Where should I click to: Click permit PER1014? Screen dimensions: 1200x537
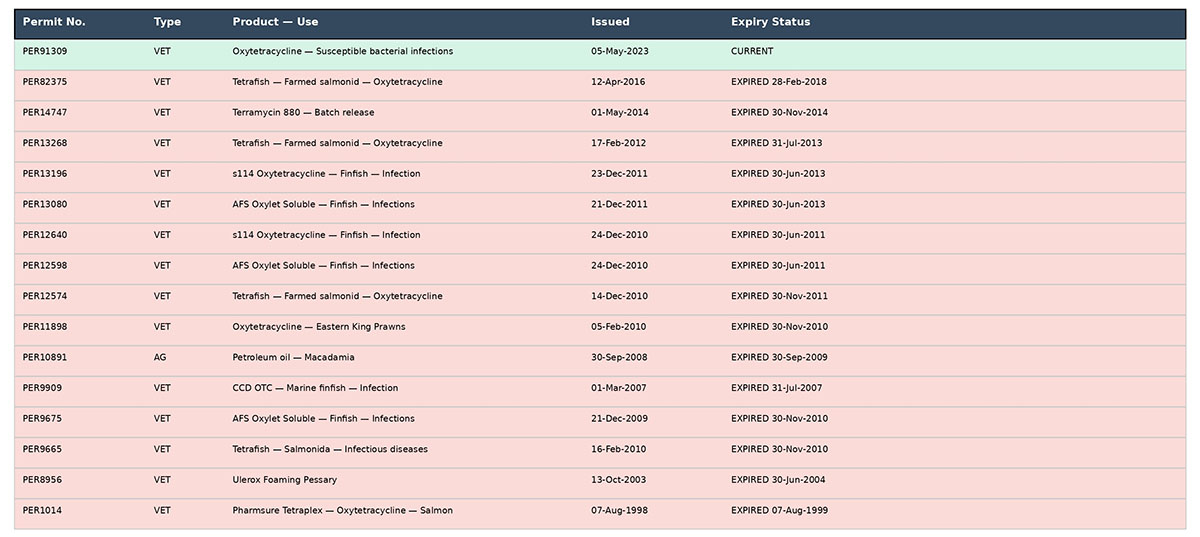tap(42, 510)
